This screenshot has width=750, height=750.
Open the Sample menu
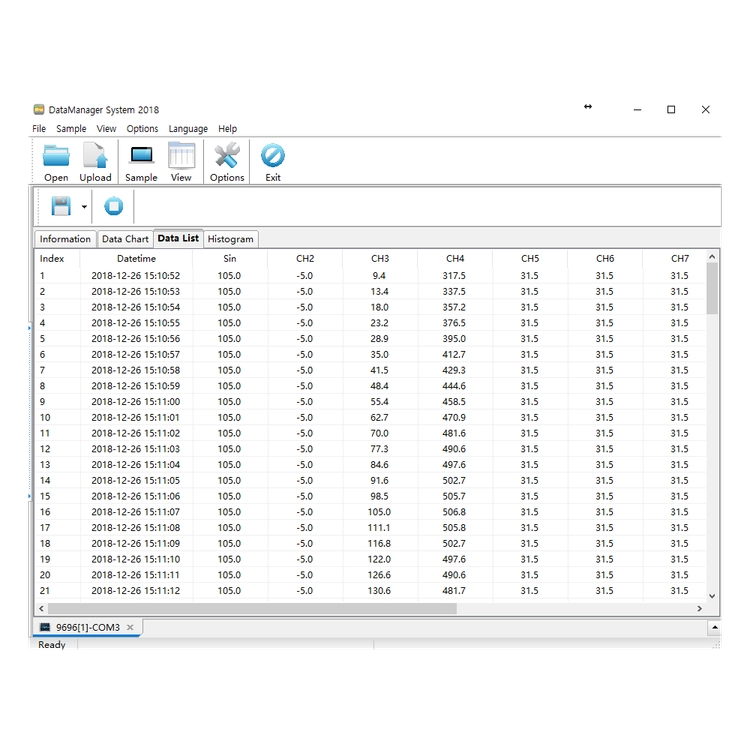coord(71,129)
